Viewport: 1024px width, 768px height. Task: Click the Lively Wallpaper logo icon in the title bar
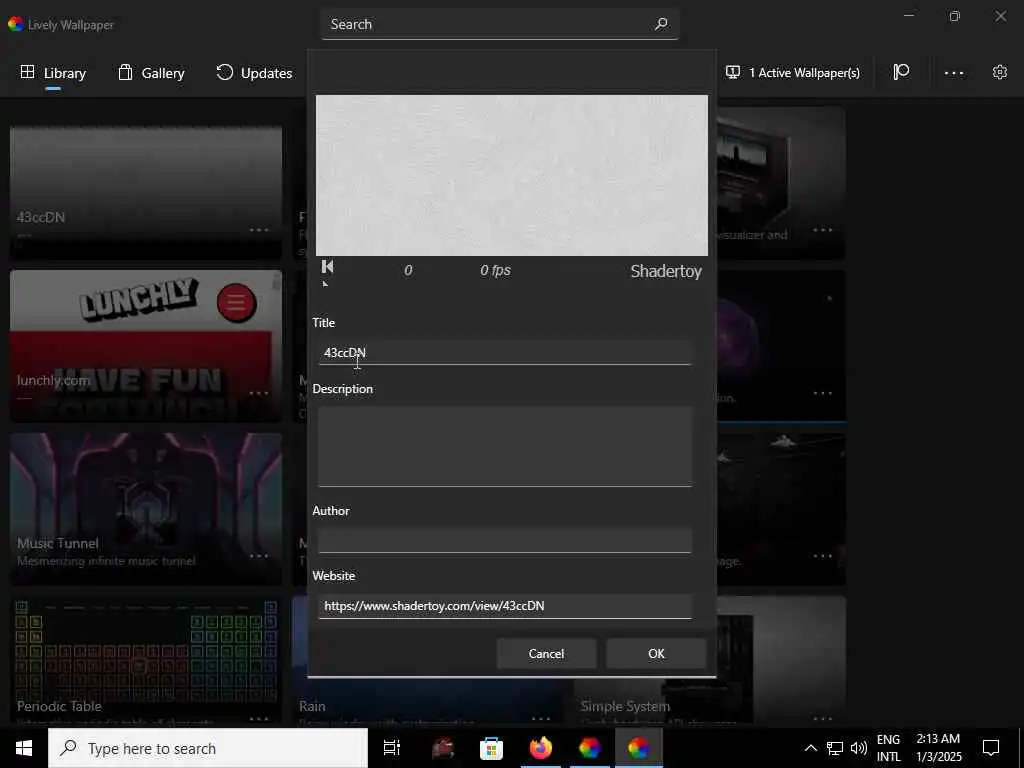coord(16,24)
